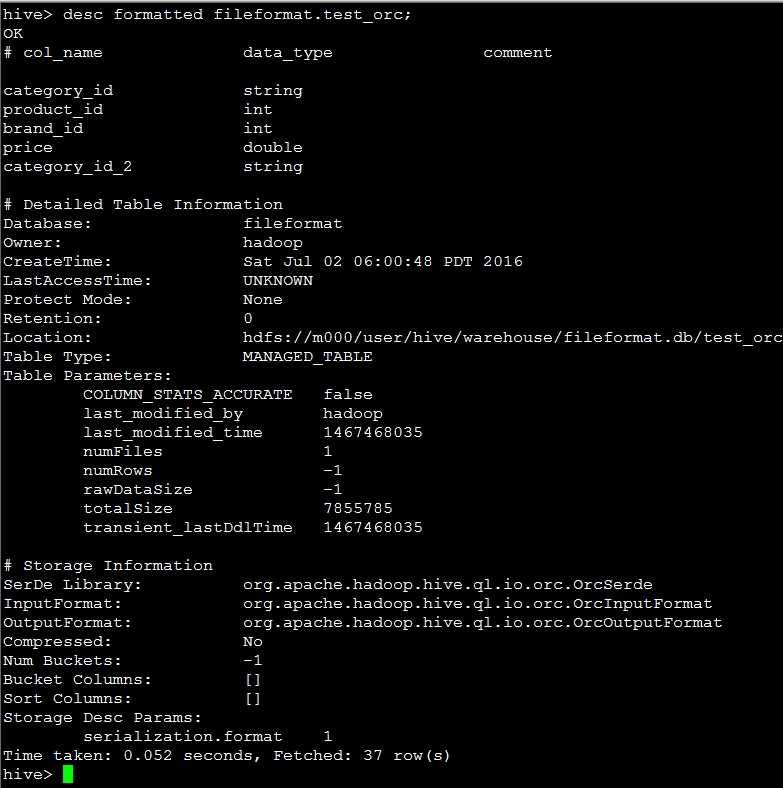Viewport: 783px width, 788px height.
Task: Click the 'price' column name
Action: [x=28, y=148]
